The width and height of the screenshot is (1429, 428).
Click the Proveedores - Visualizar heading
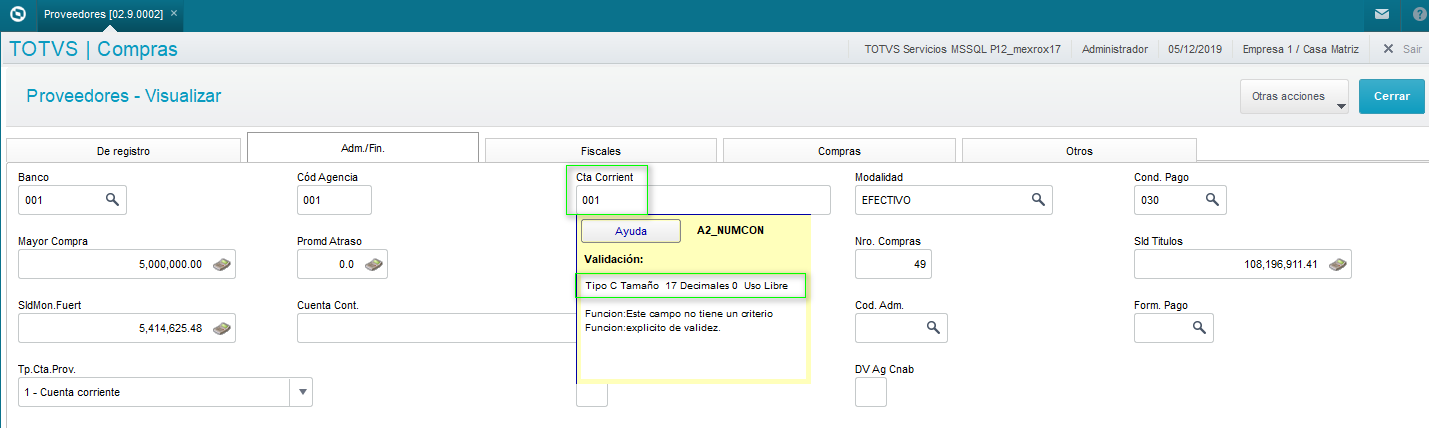click(x=123, y=96)
